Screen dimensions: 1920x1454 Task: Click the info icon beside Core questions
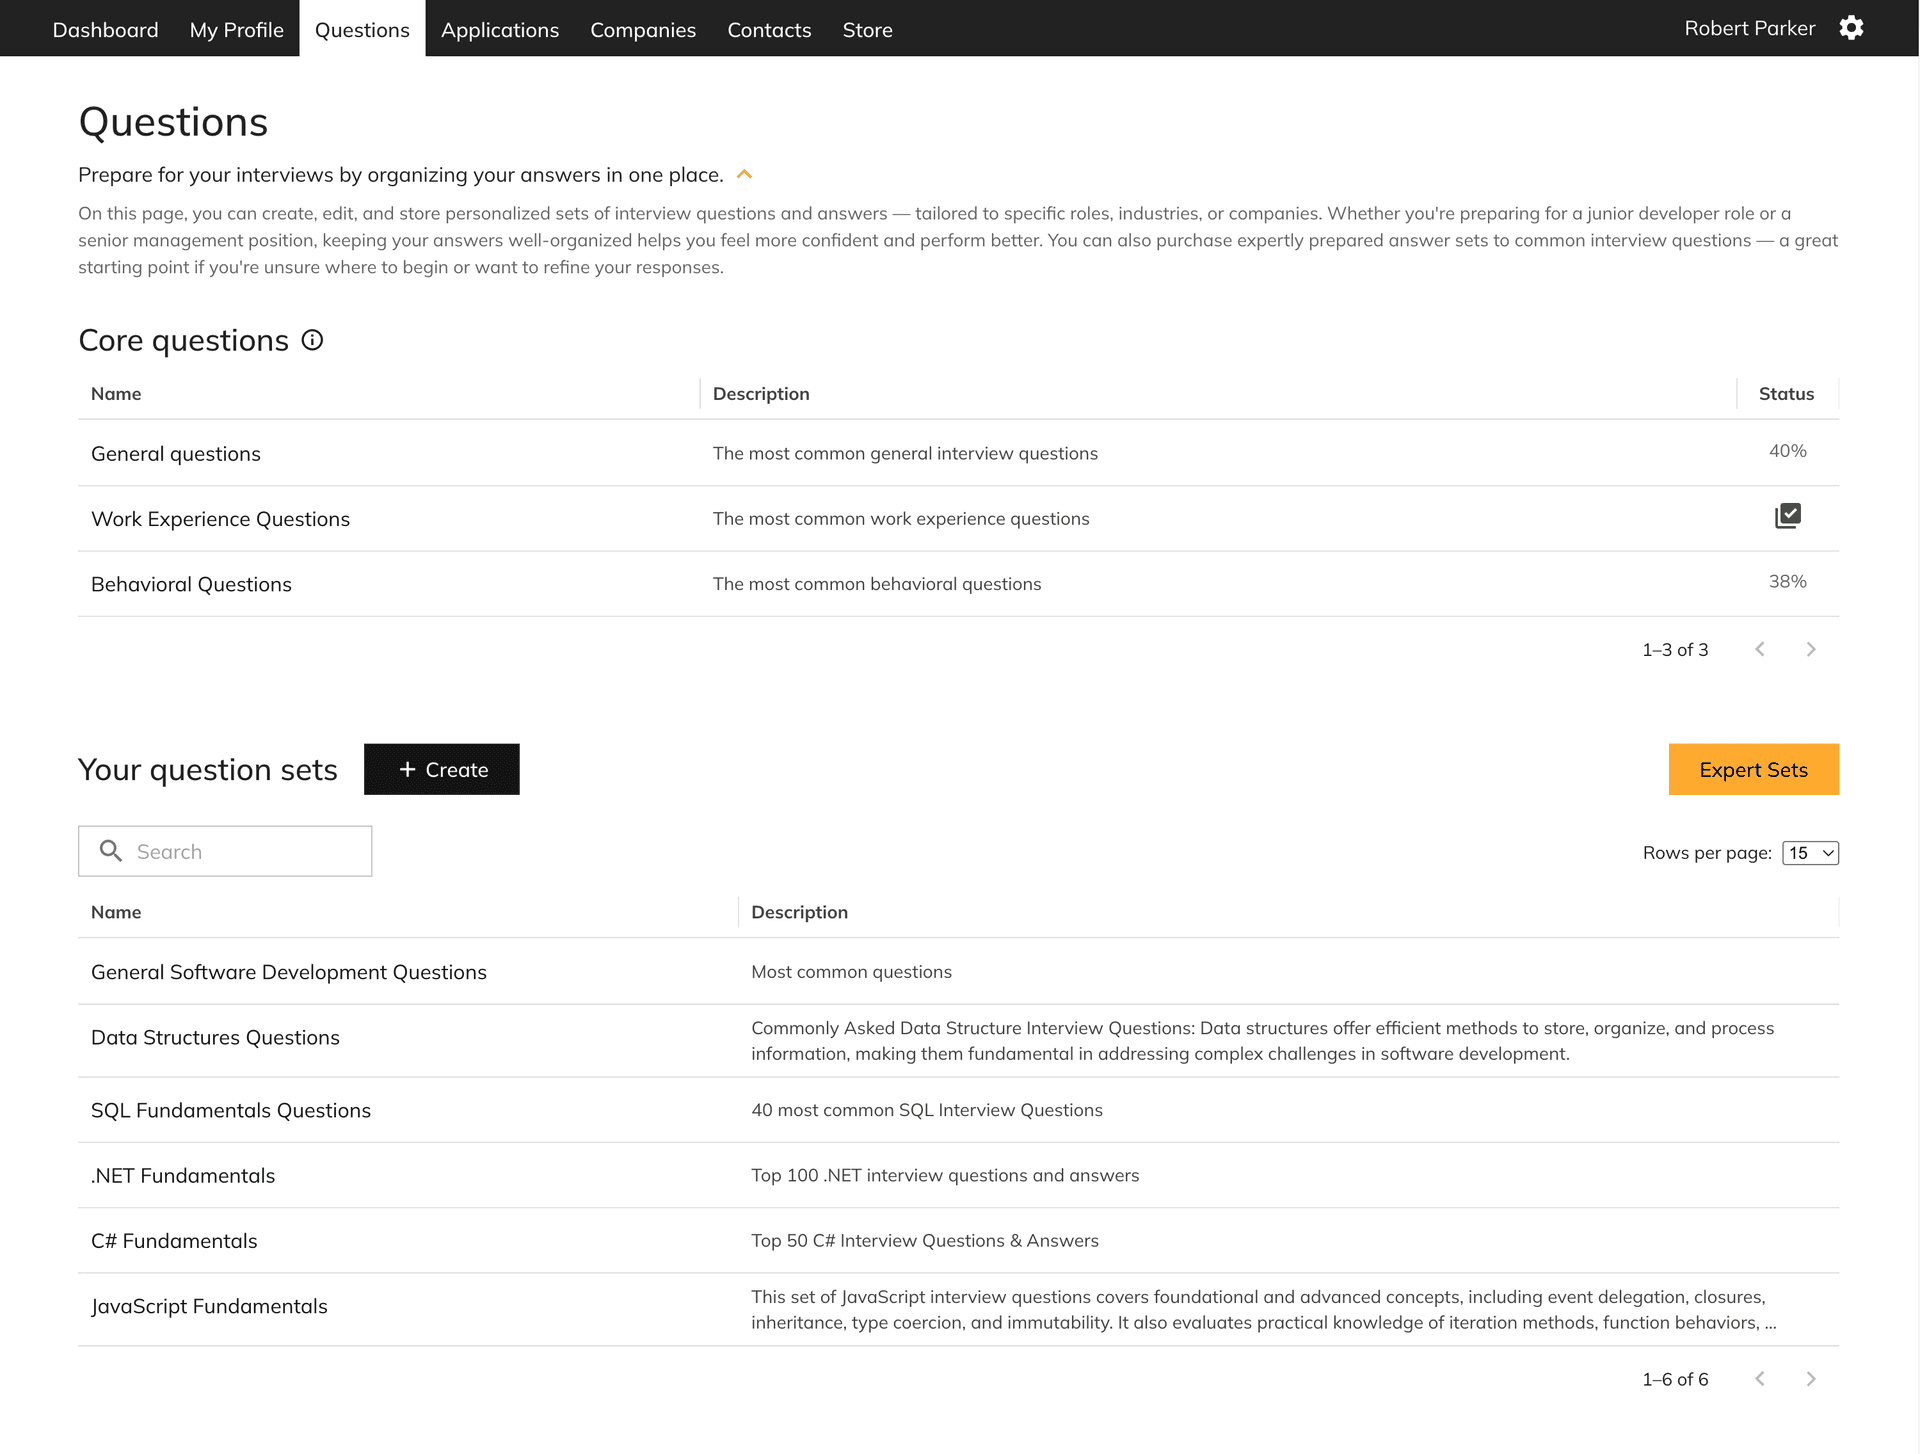[313, 340]
